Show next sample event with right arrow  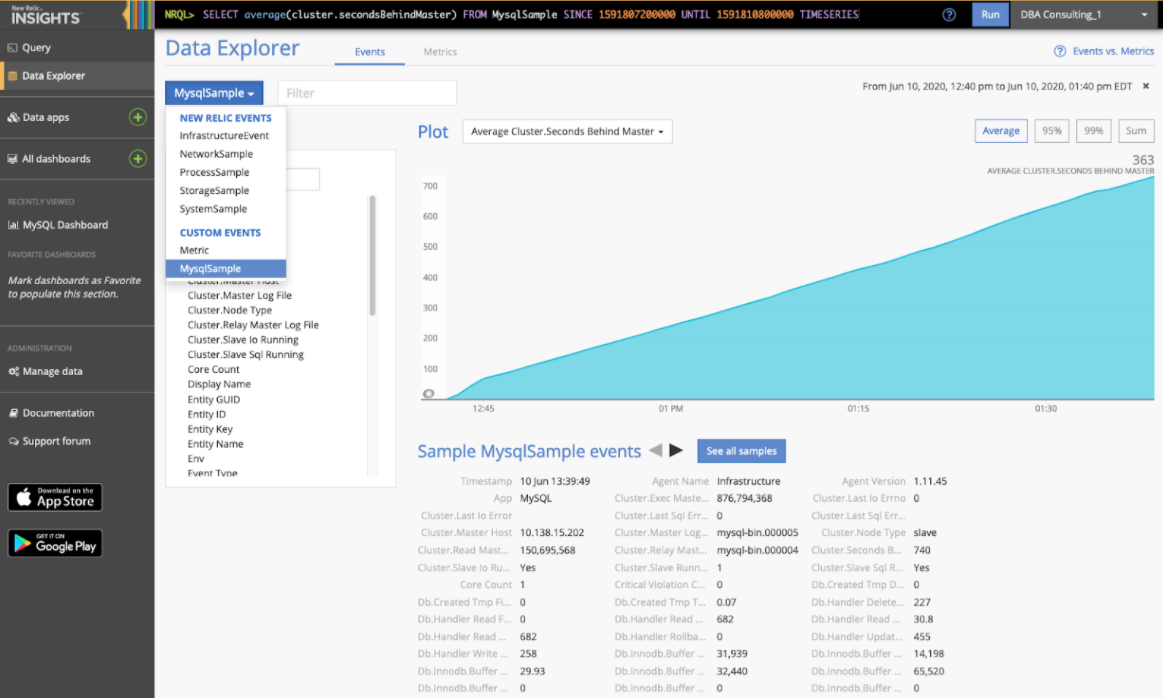click(x=677, y=451)
